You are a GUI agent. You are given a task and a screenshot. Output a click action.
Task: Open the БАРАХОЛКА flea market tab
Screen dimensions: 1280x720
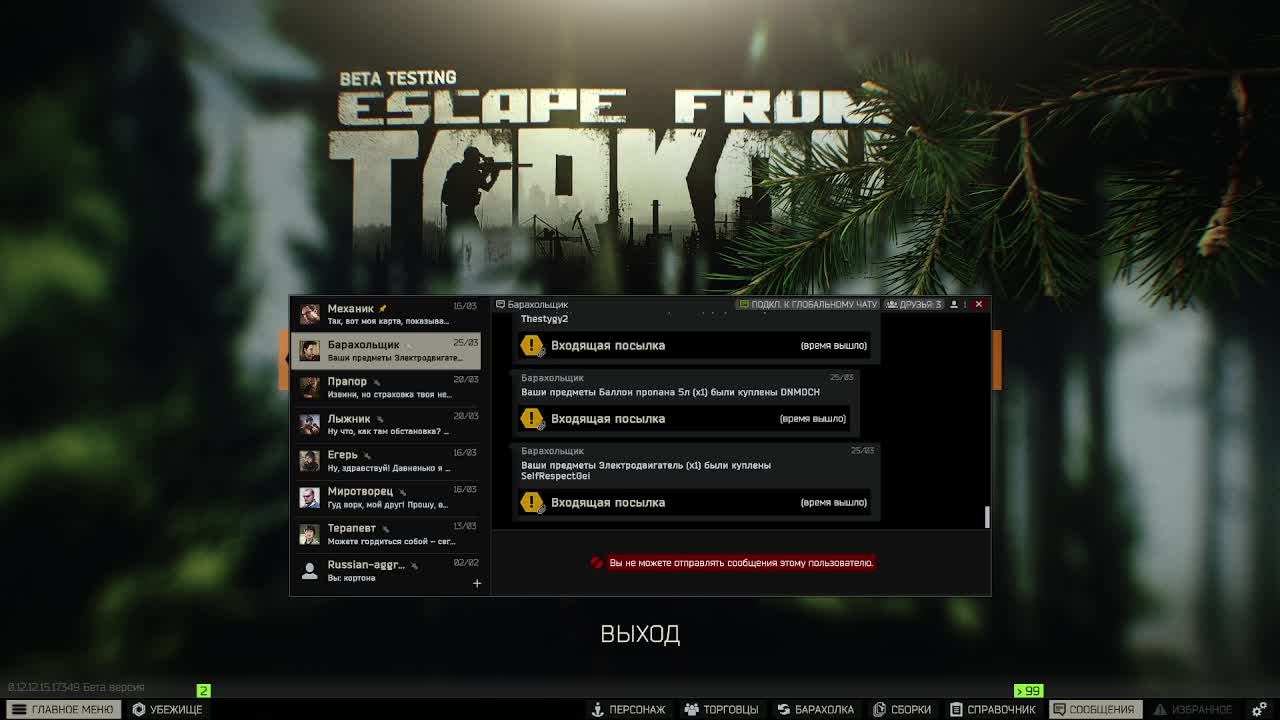(816, 709)
